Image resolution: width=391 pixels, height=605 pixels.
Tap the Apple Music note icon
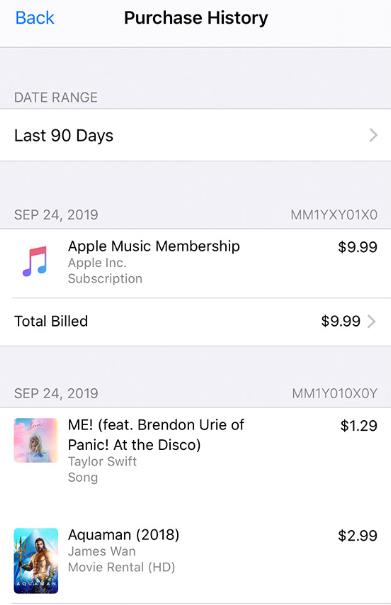(35, 262)
